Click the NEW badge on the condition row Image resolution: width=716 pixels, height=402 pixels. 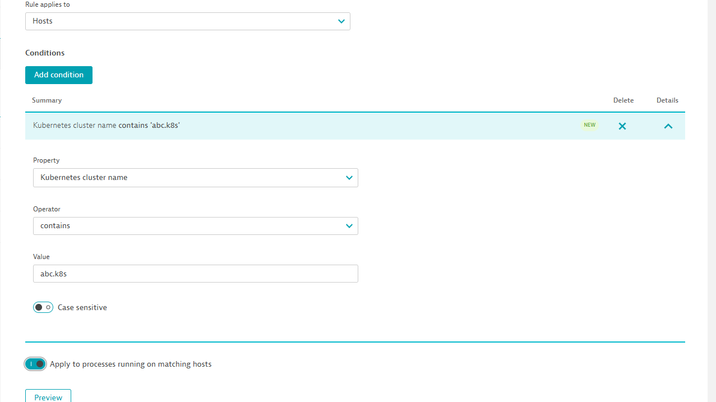(x=589, y=125)
